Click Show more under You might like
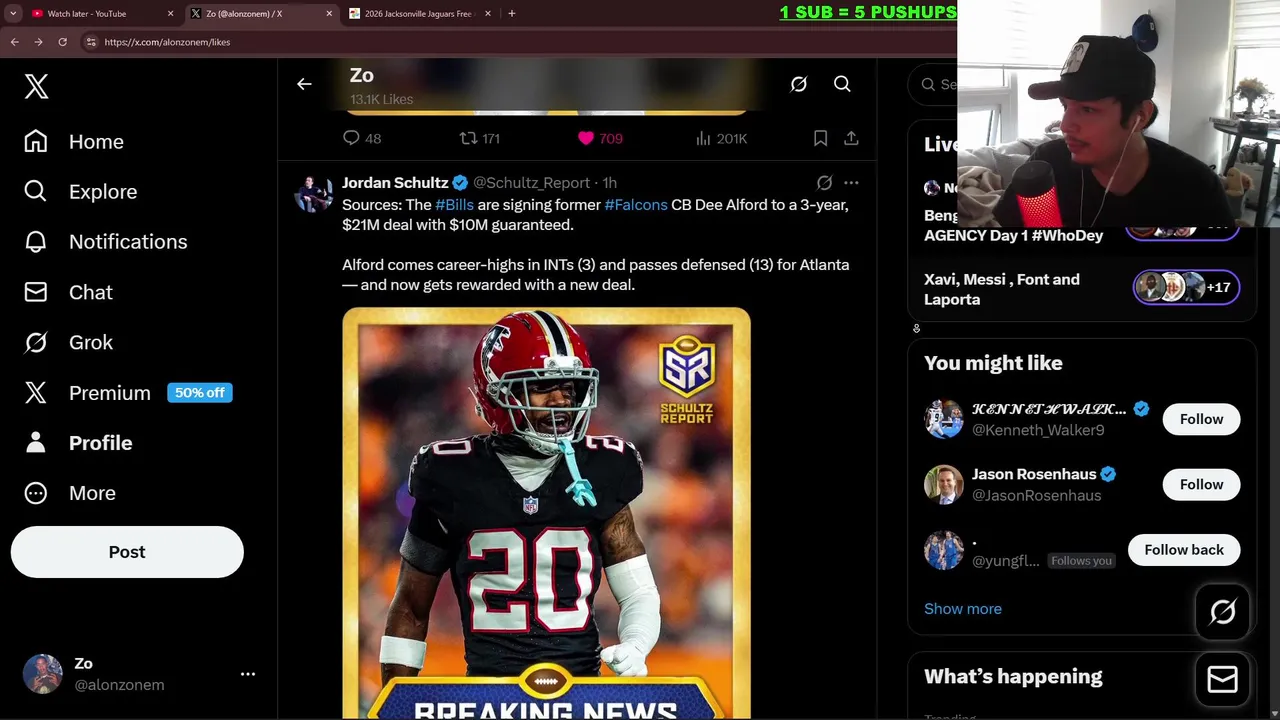 pos(962,608)
